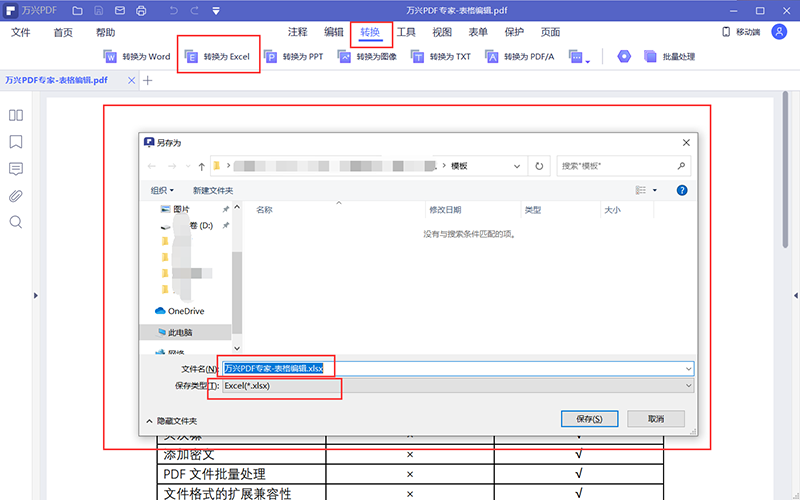Click 转换为 TXT toolbar button

point(441,57)
